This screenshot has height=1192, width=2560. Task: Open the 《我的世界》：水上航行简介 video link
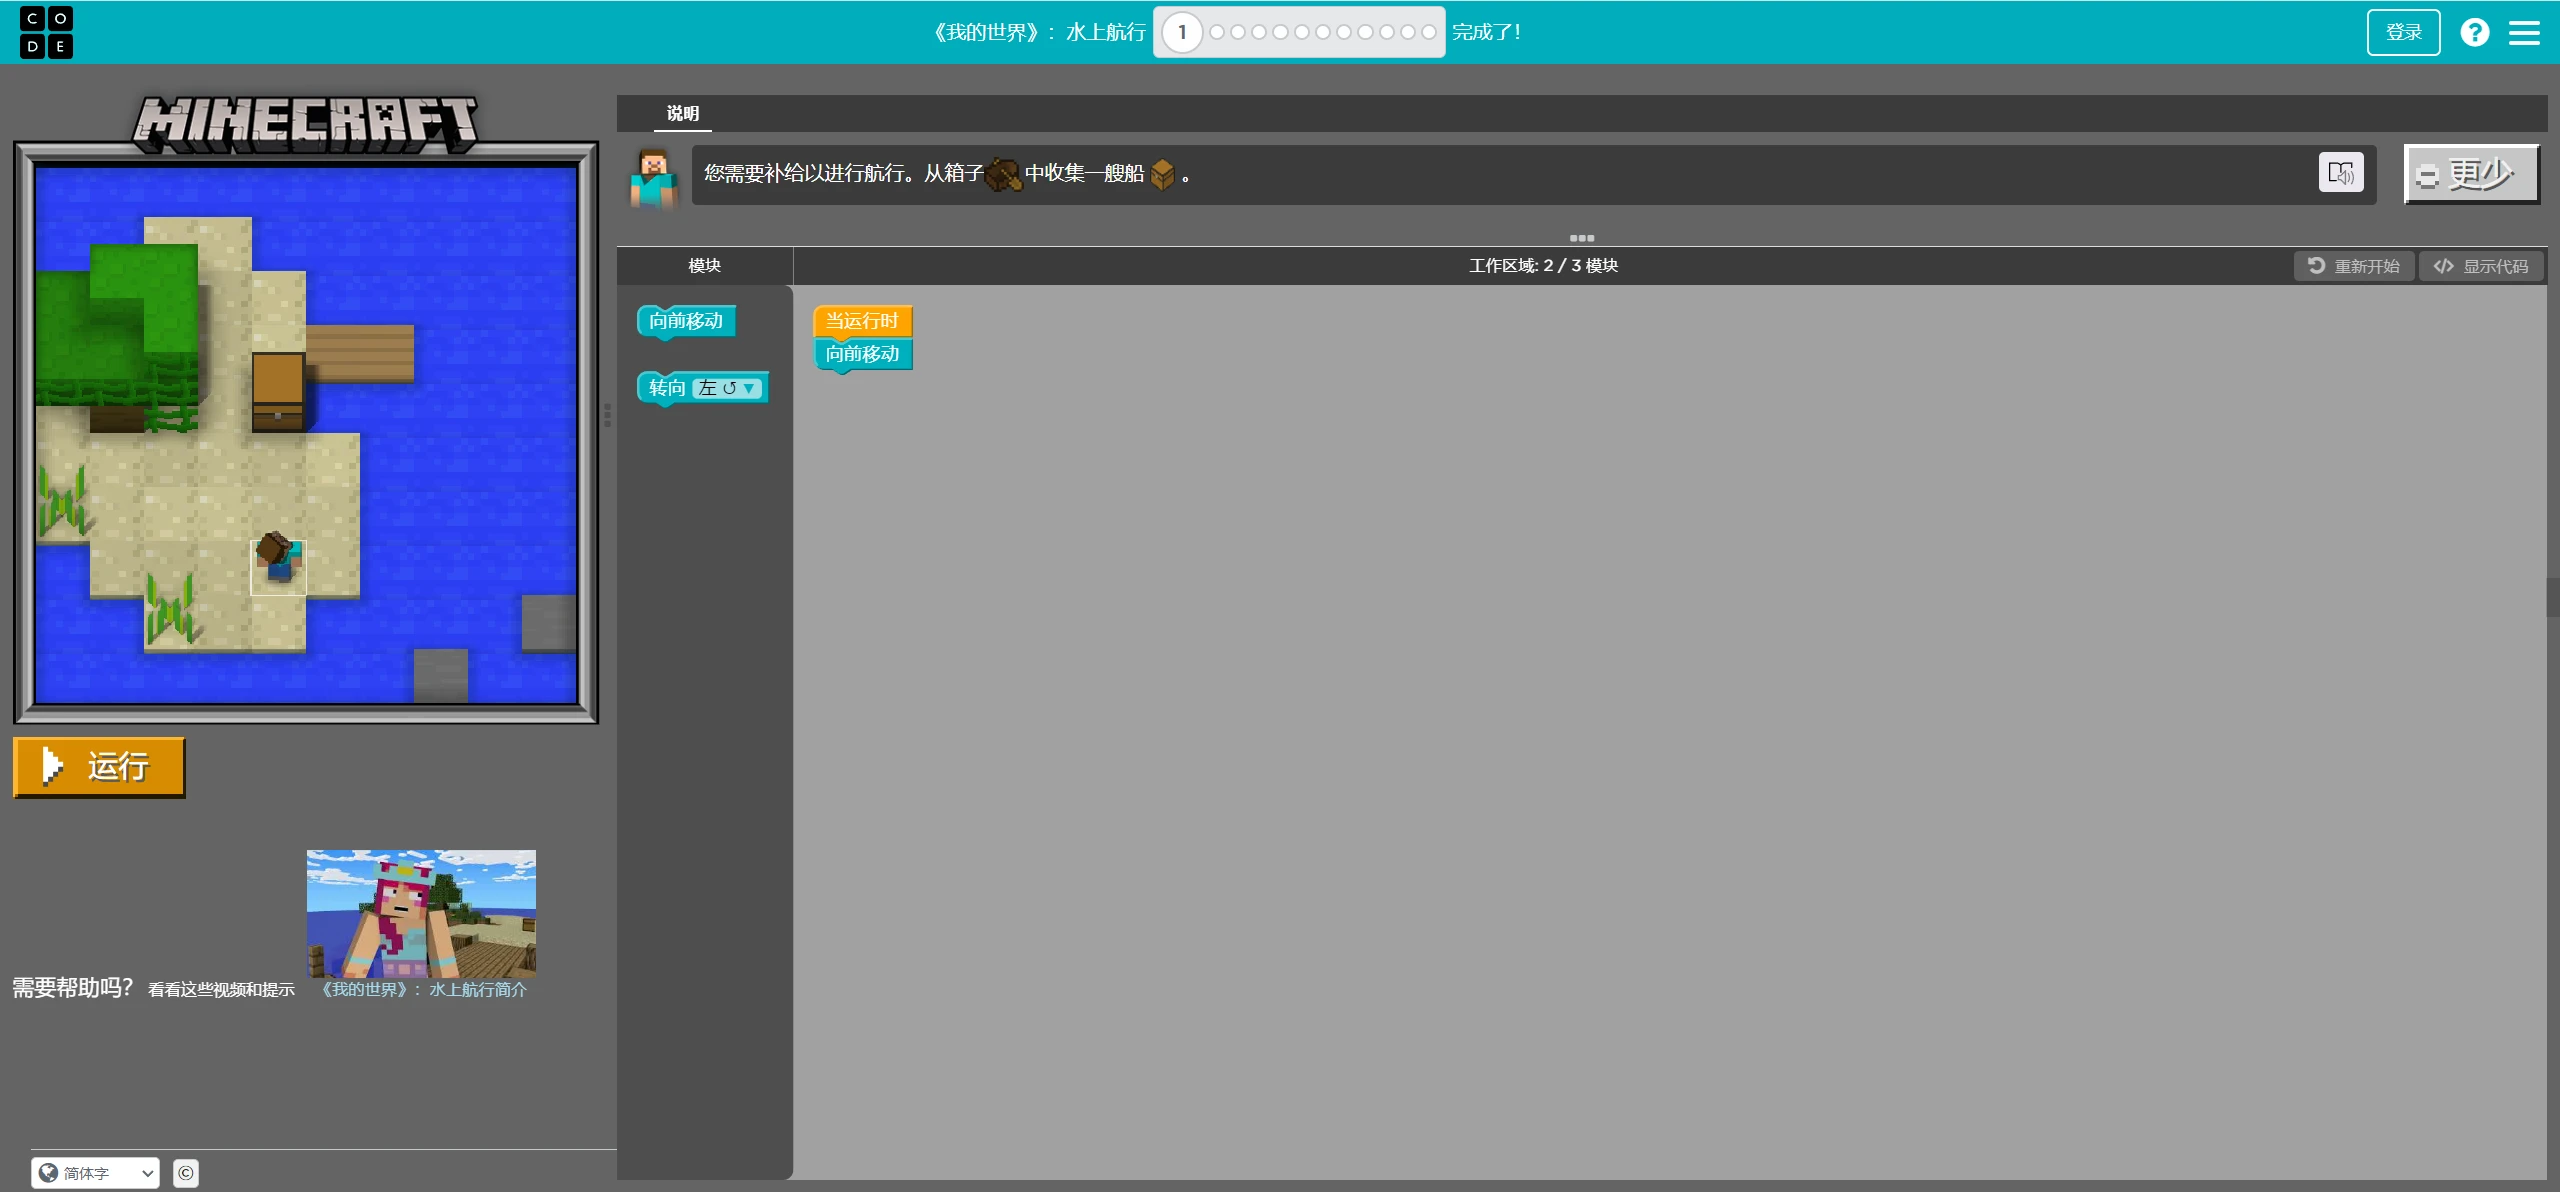pos(424,989)
